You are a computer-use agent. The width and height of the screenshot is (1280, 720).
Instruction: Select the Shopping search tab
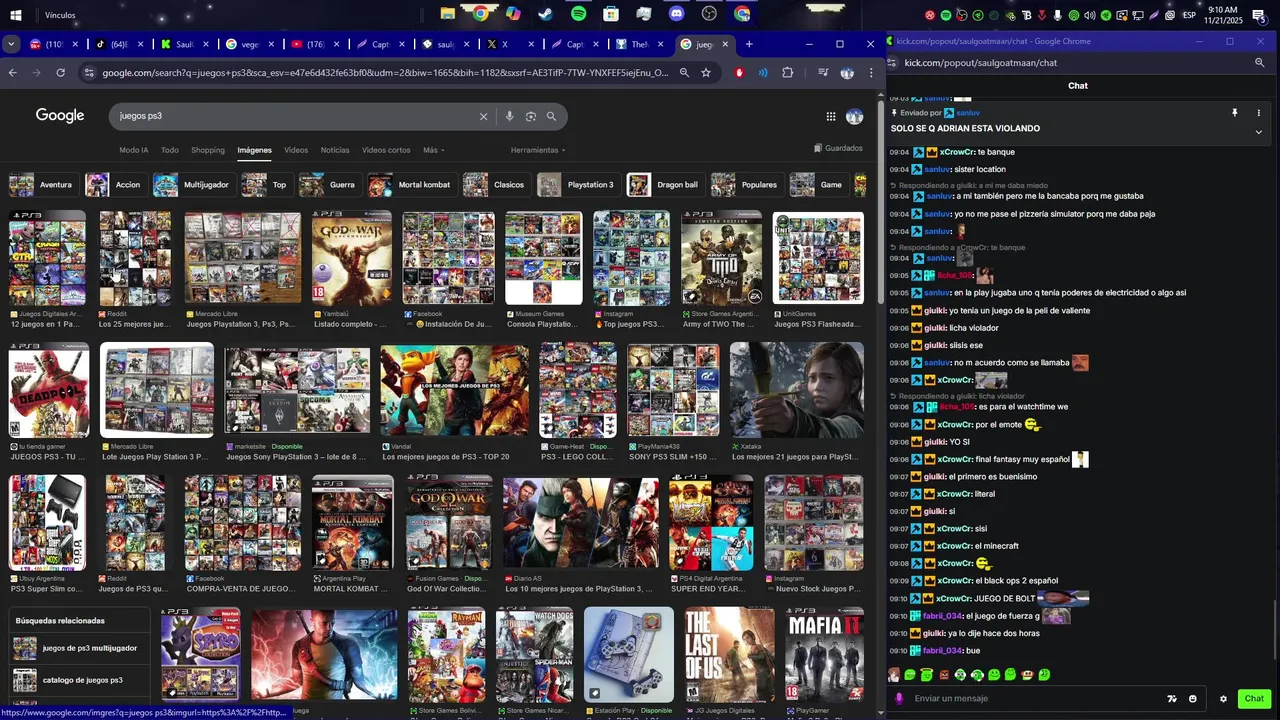[208, 150]
